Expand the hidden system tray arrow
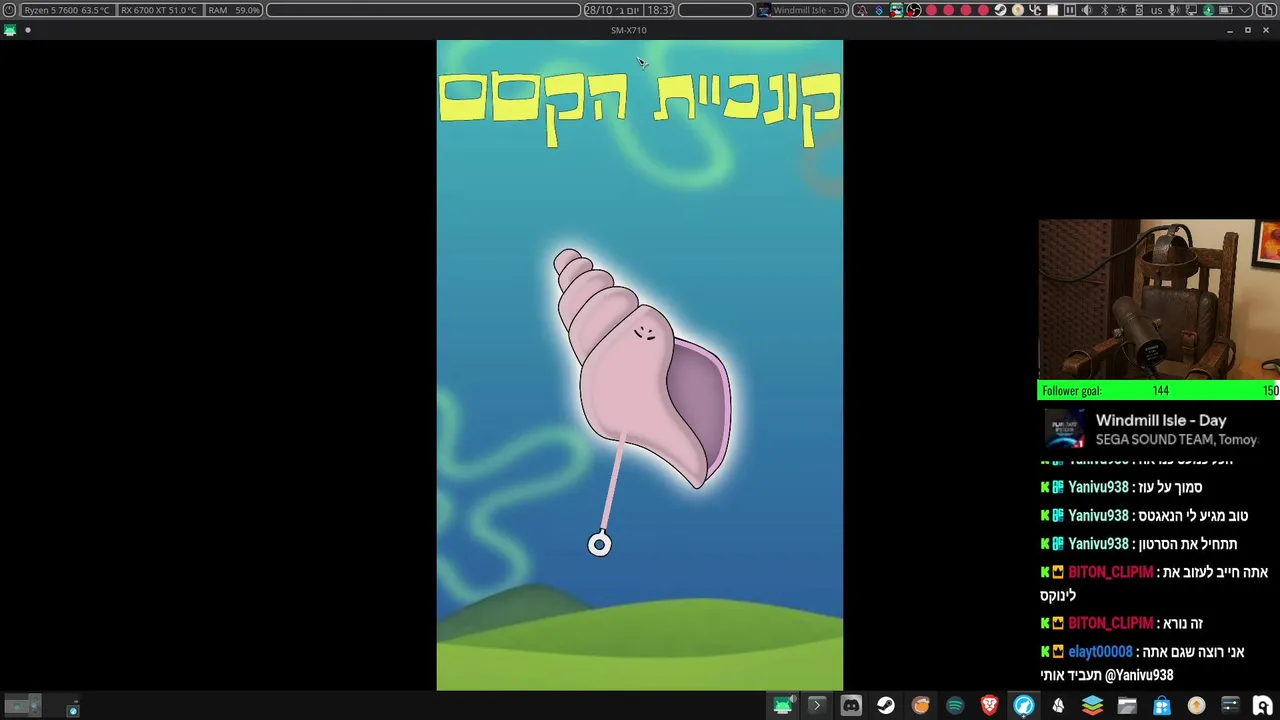The width and height of the screenshot is (1280, 720). click(x=1244, y=10)
